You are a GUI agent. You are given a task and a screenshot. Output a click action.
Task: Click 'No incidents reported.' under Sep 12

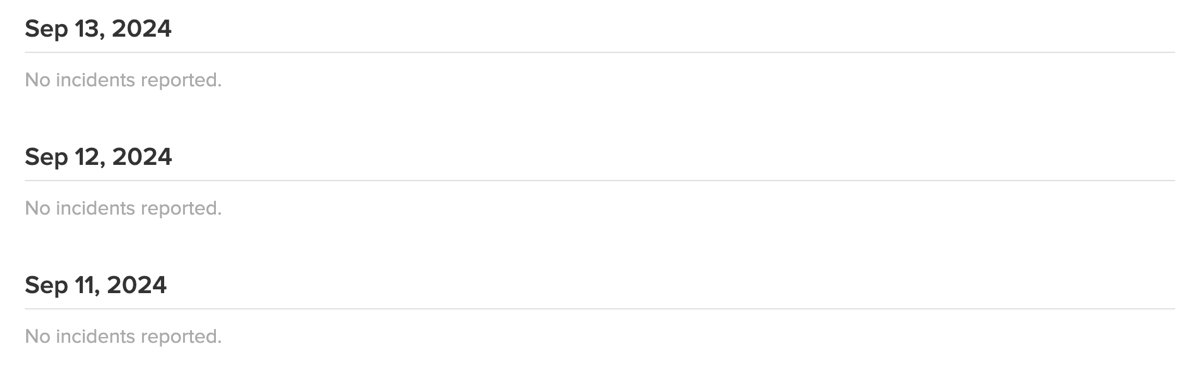[123, 208]
